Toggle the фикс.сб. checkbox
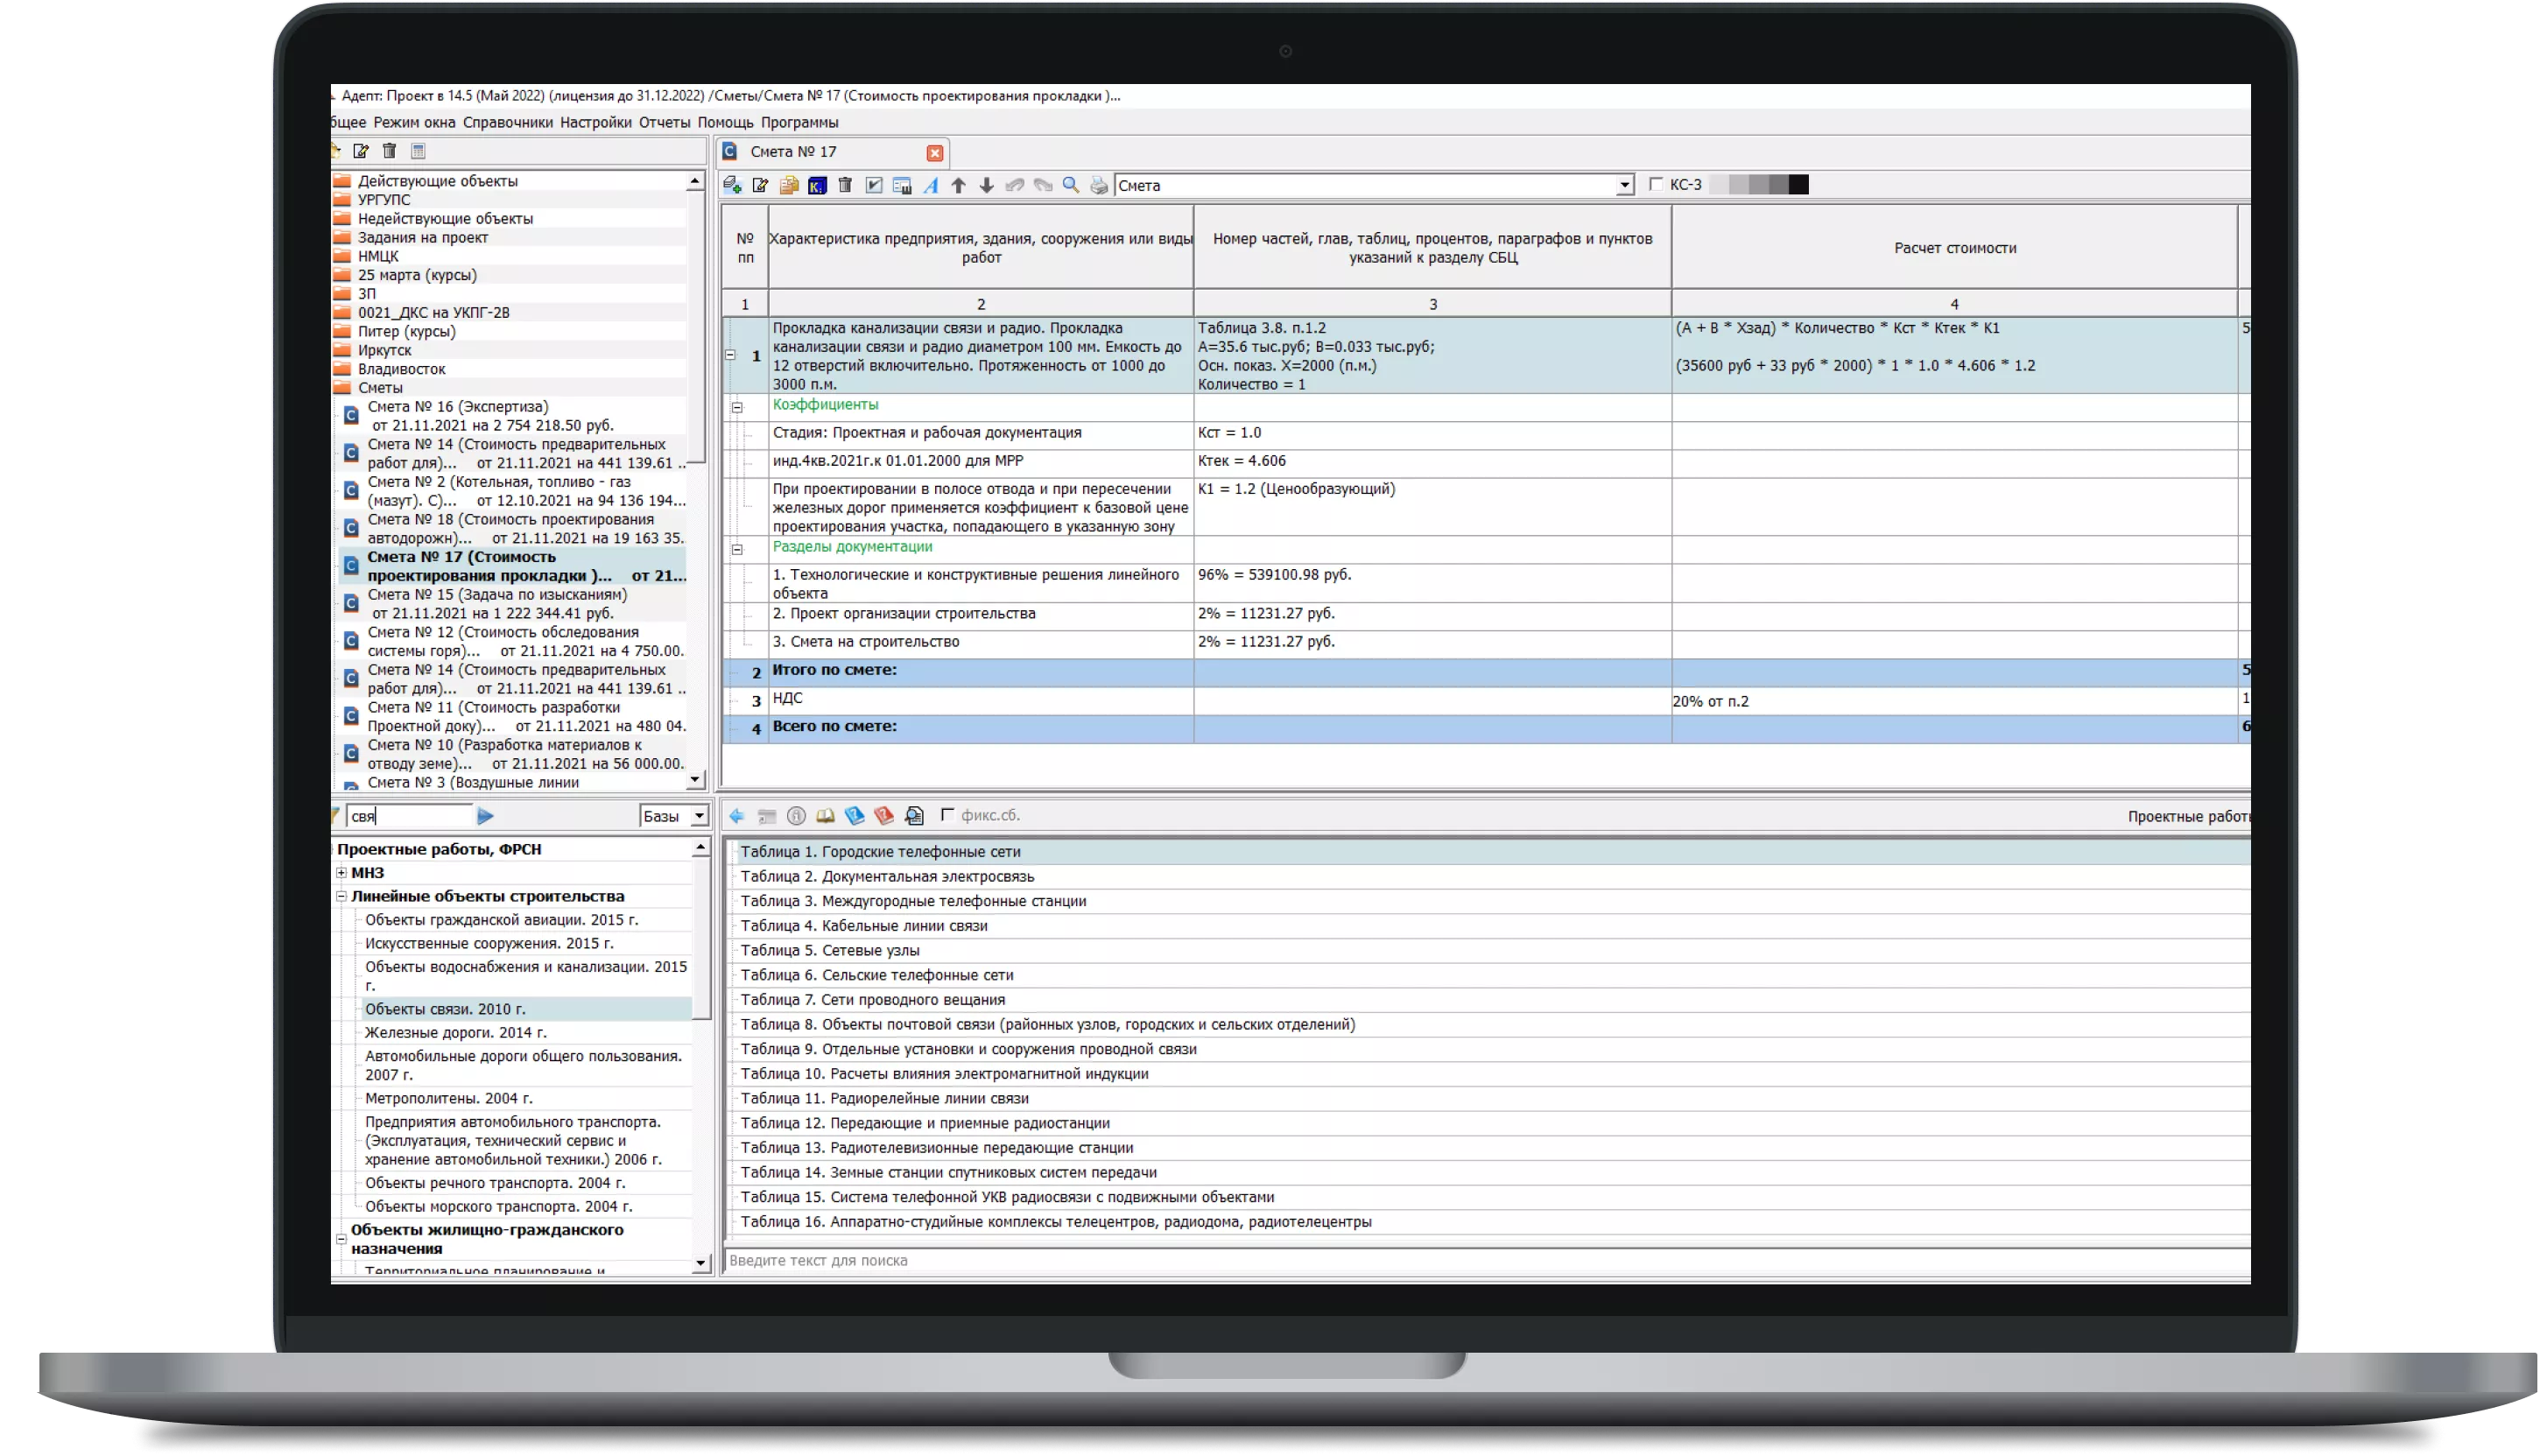This screenshot has width=2540, height=1456. (947, 815)
